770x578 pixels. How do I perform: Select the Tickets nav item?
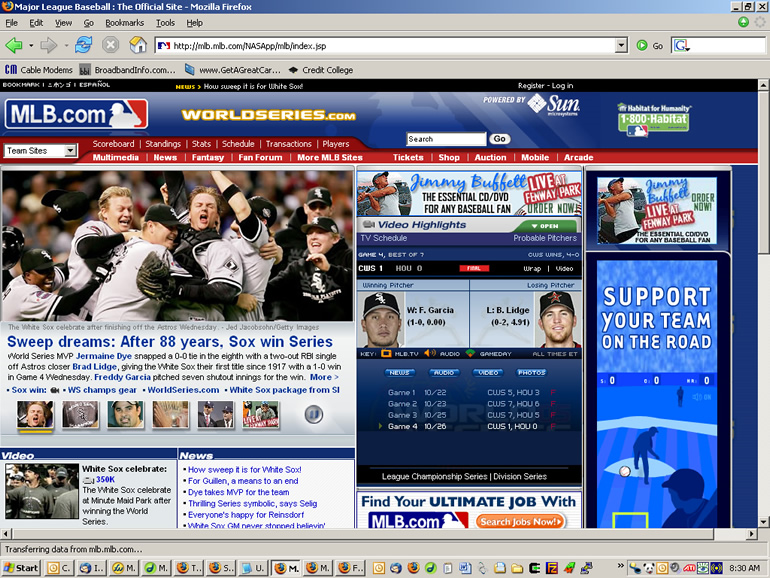coord(408,158)
